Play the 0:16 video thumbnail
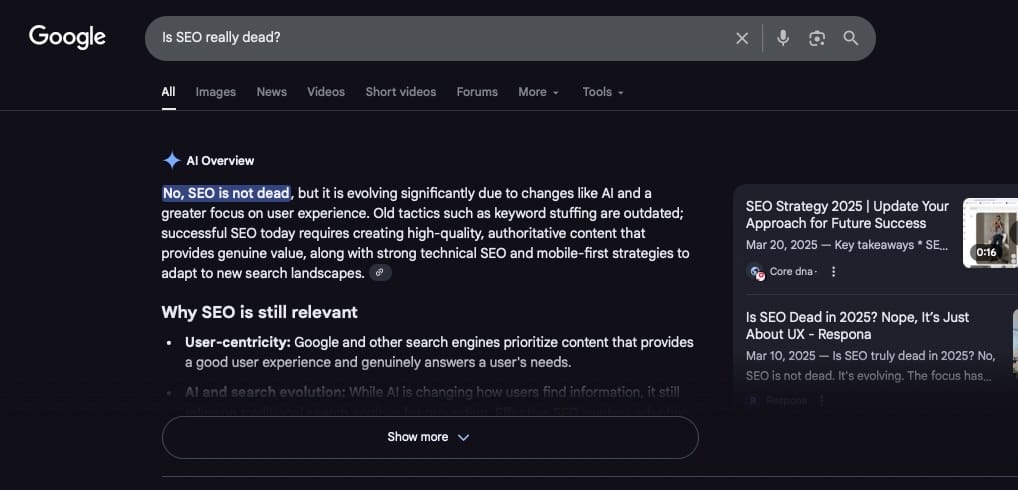Screen dimensions: 1018x490 [990, 232]
